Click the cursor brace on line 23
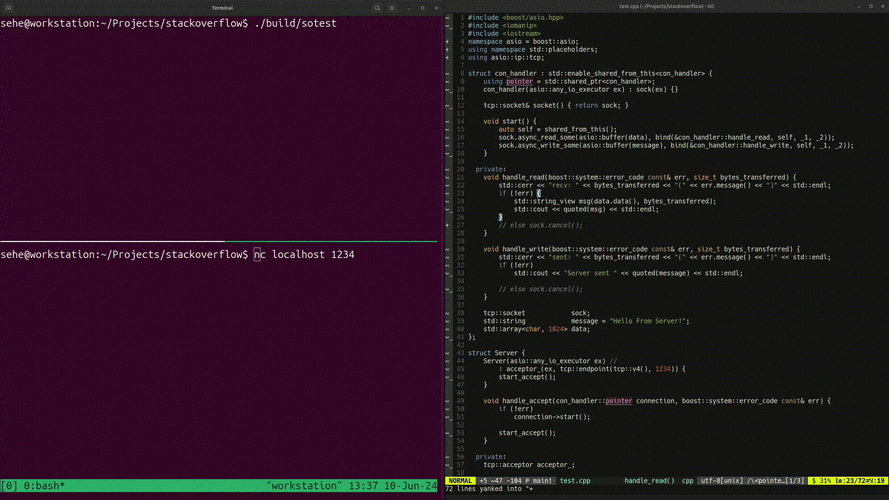Screen dimensions: 889x500 pos(539,193)
